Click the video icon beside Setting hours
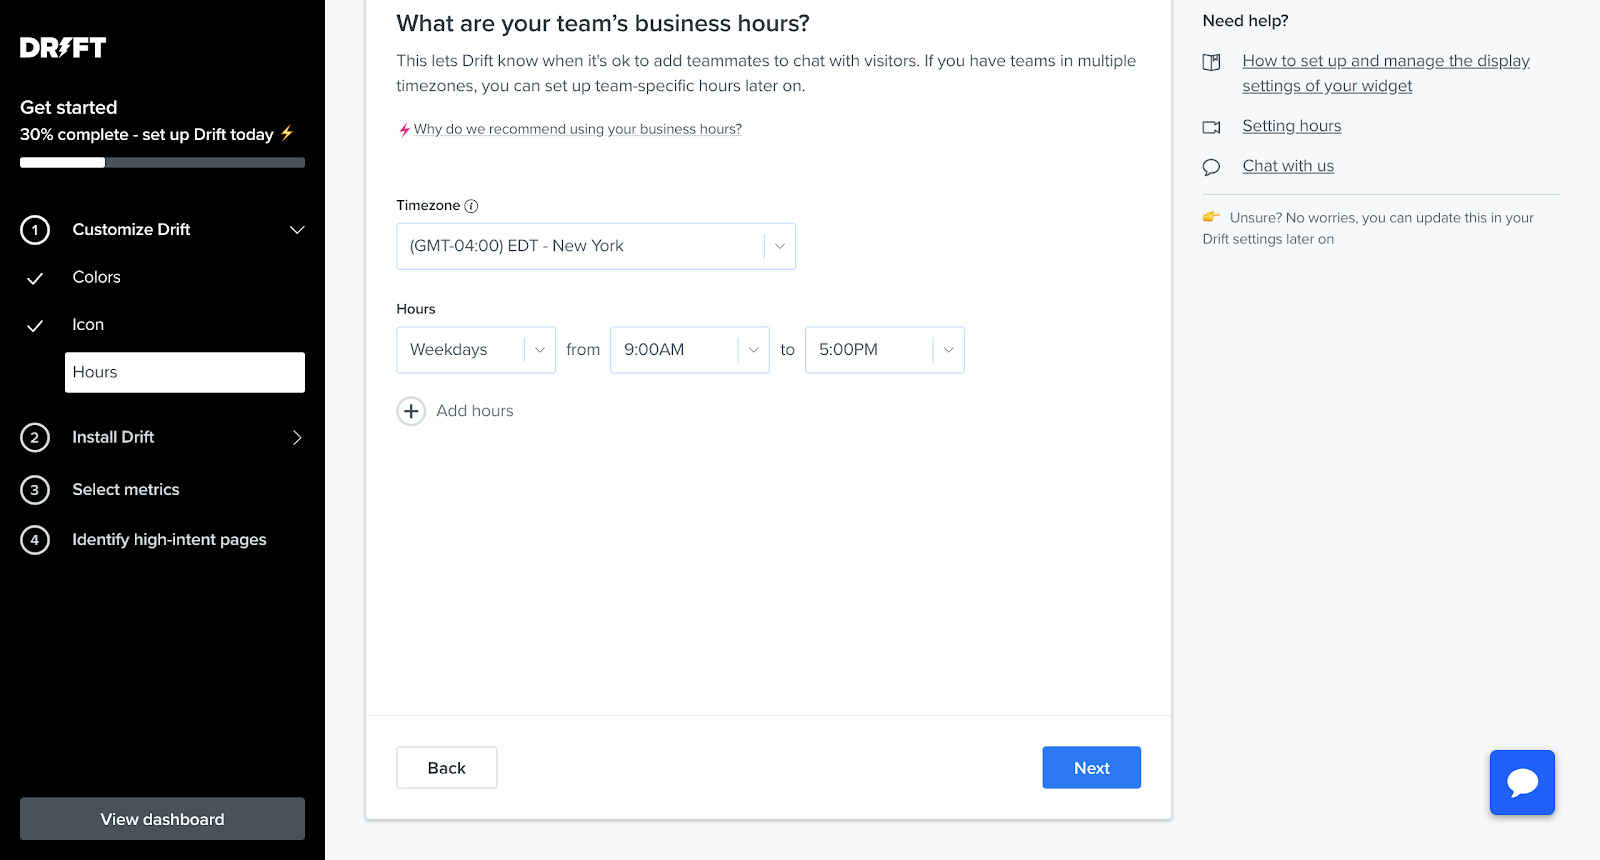1600x860 pixels. 1211,127
